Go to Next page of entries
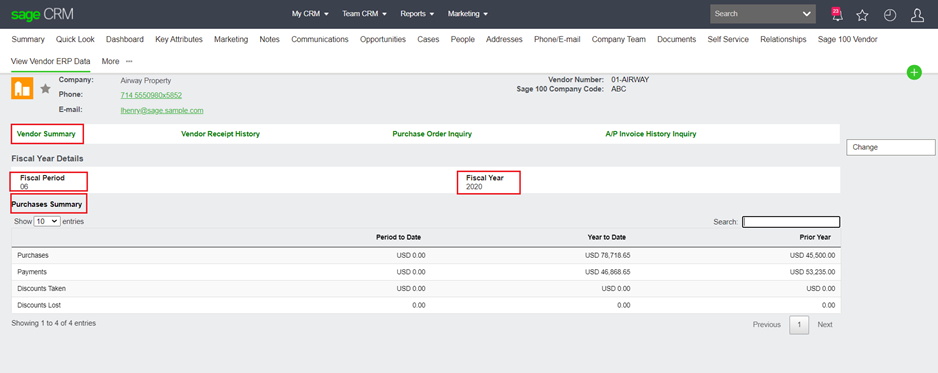This screenshot has width=938, height=373. (825, 325)
